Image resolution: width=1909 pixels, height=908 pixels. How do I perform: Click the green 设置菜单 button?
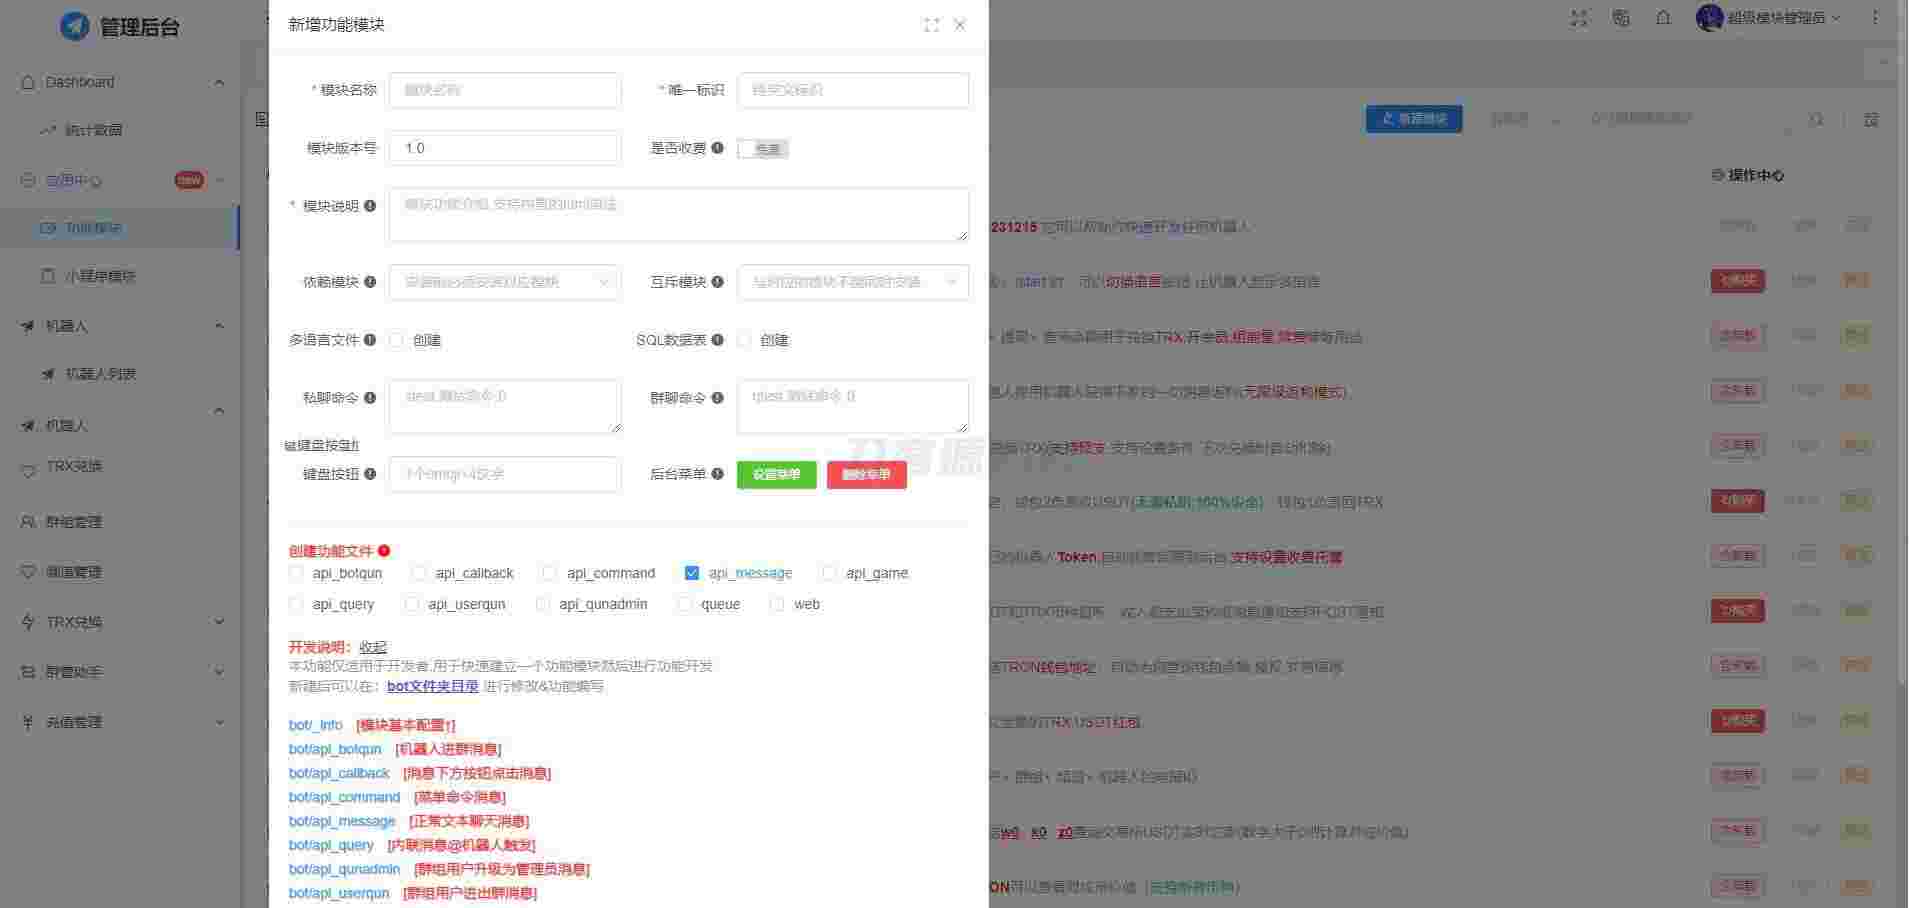777,475
